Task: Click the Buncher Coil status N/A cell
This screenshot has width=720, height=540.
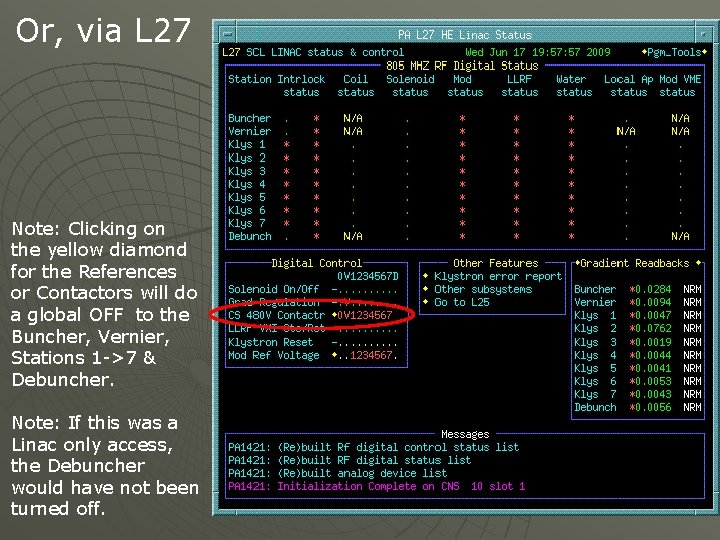Action: [x=353, y=118]
